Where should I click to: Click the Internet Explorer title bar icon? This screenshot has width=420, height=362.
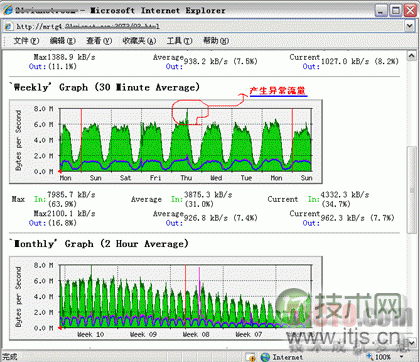click(x=7, y=10)
